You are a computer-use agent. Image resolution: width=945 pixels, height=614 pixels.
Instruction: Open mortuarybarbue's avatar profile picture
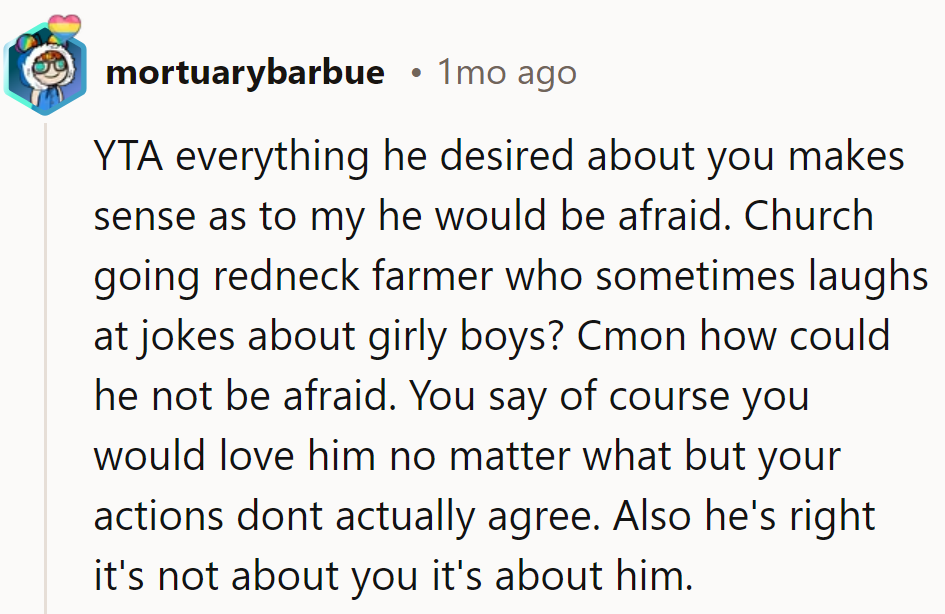click(43, 73)
